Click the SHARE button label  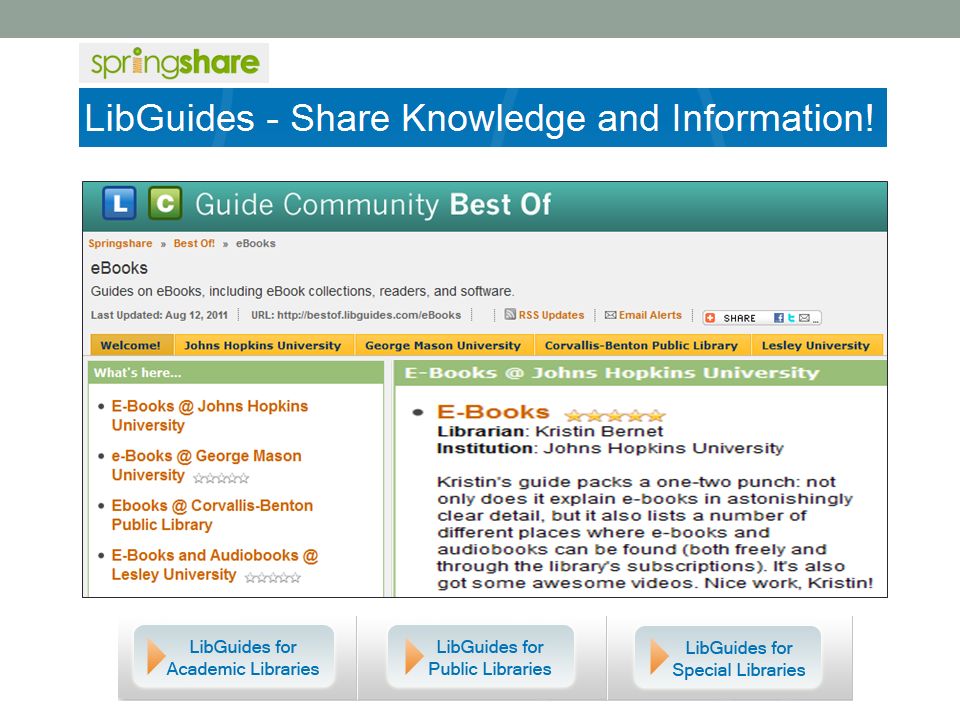point(739,318)
